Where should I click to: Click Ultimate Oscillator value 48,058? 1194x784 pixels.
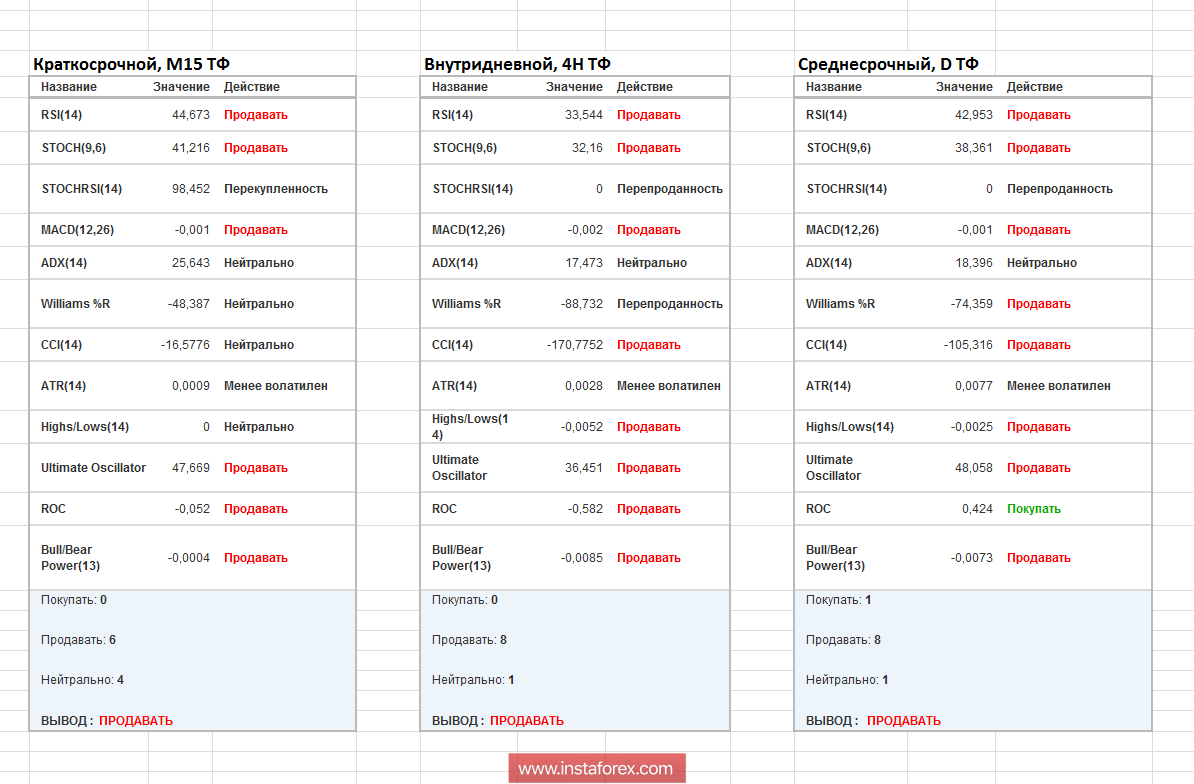pyautogui.click(x=973, y=468)
